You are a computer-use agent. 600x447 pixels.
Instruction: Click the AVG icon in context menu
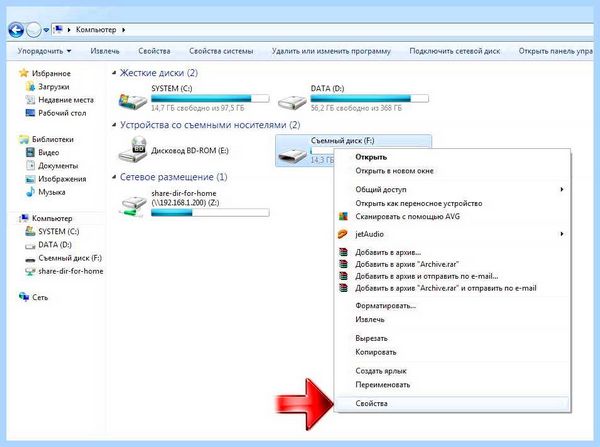pos(343,216)
